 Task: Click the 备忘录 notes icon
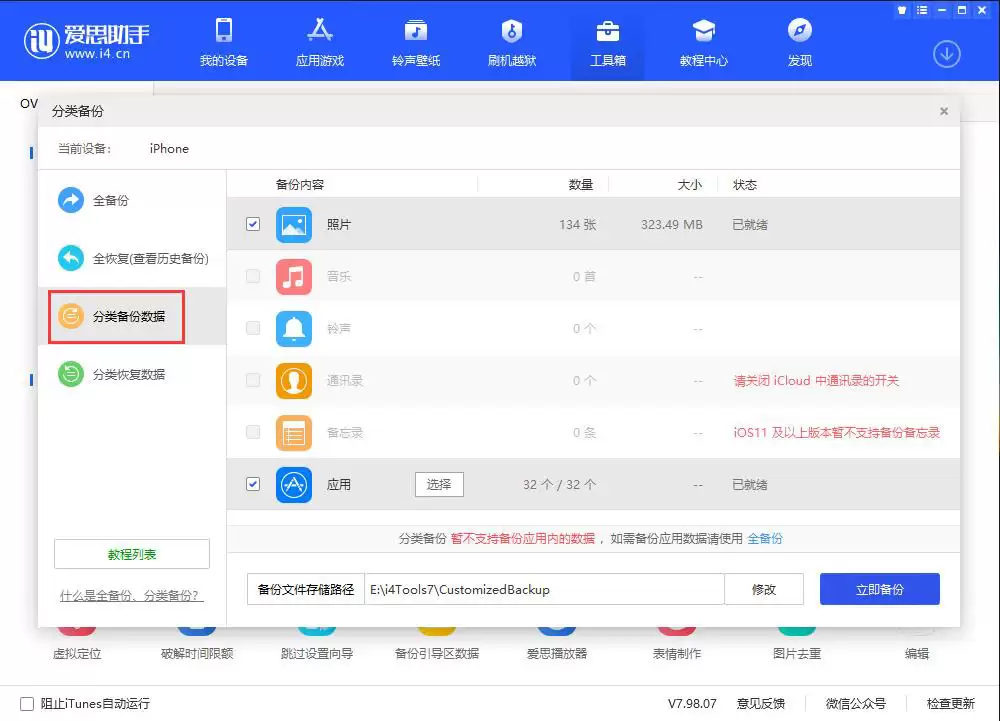[294, 433]
